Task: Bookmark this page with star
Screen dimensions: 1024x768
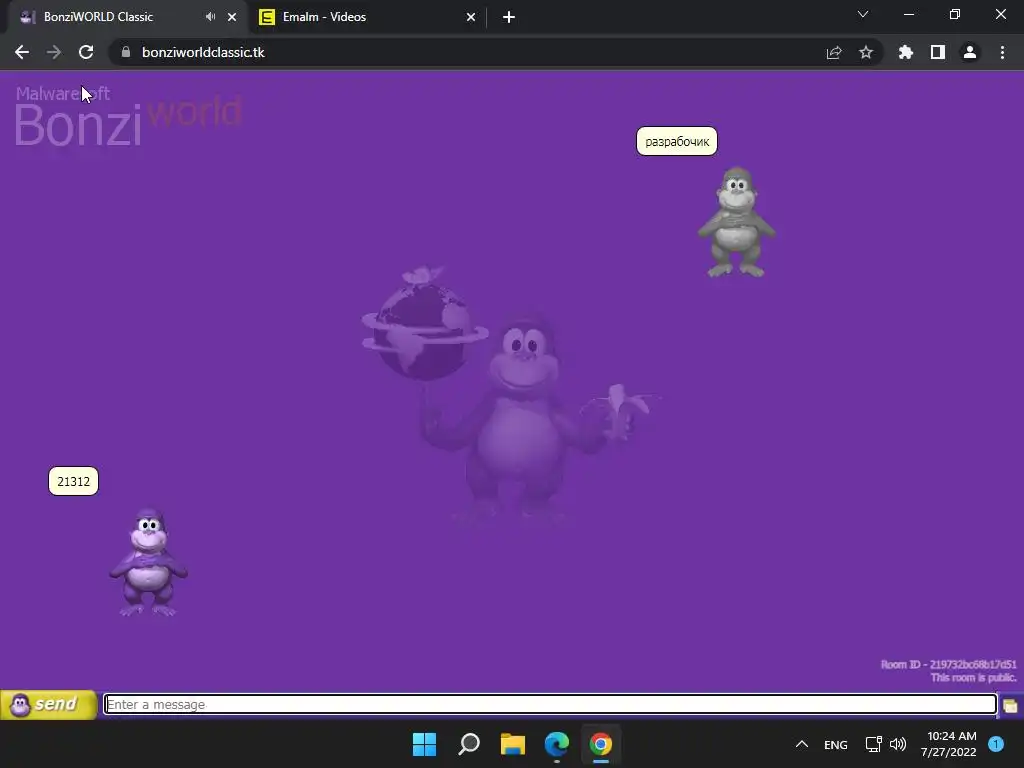Action: [x=866, y=52]
